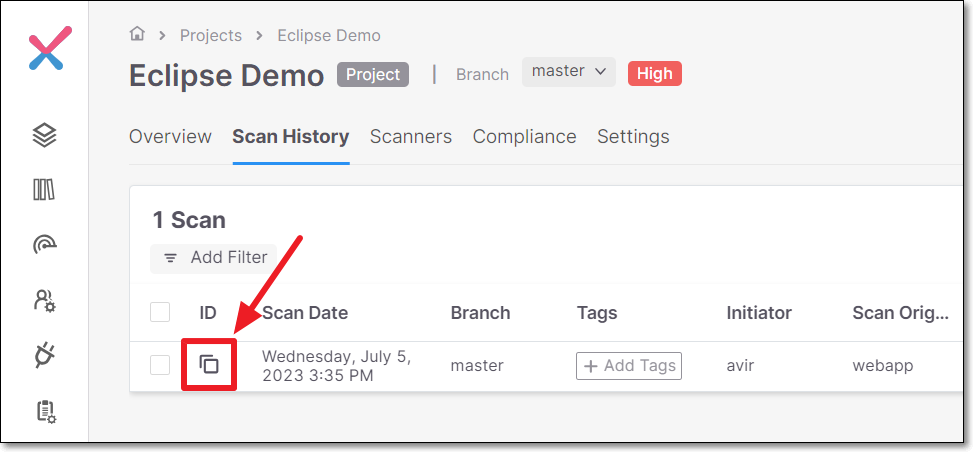The image size is (973, 452).
Task: Open the Settings tab
Action: (x=633, y=137)
